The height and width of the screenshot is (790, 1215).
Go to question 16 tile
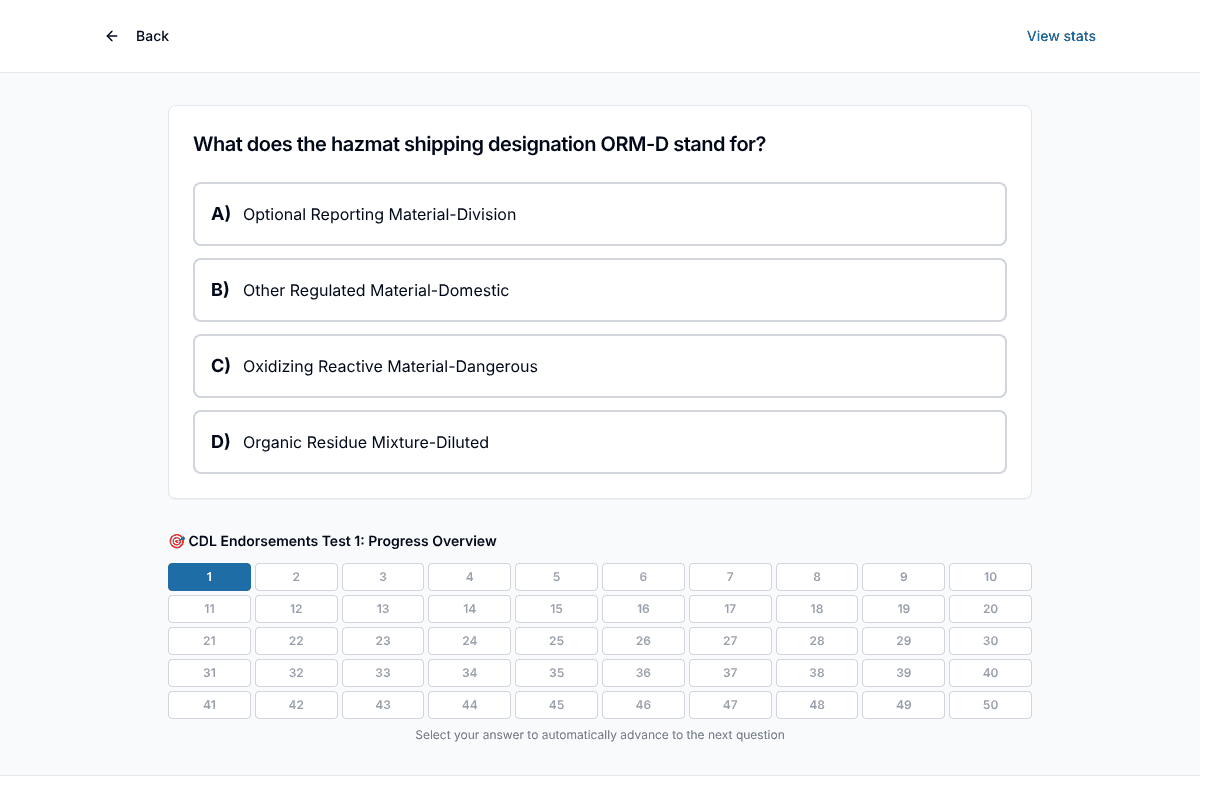point(643,609)
